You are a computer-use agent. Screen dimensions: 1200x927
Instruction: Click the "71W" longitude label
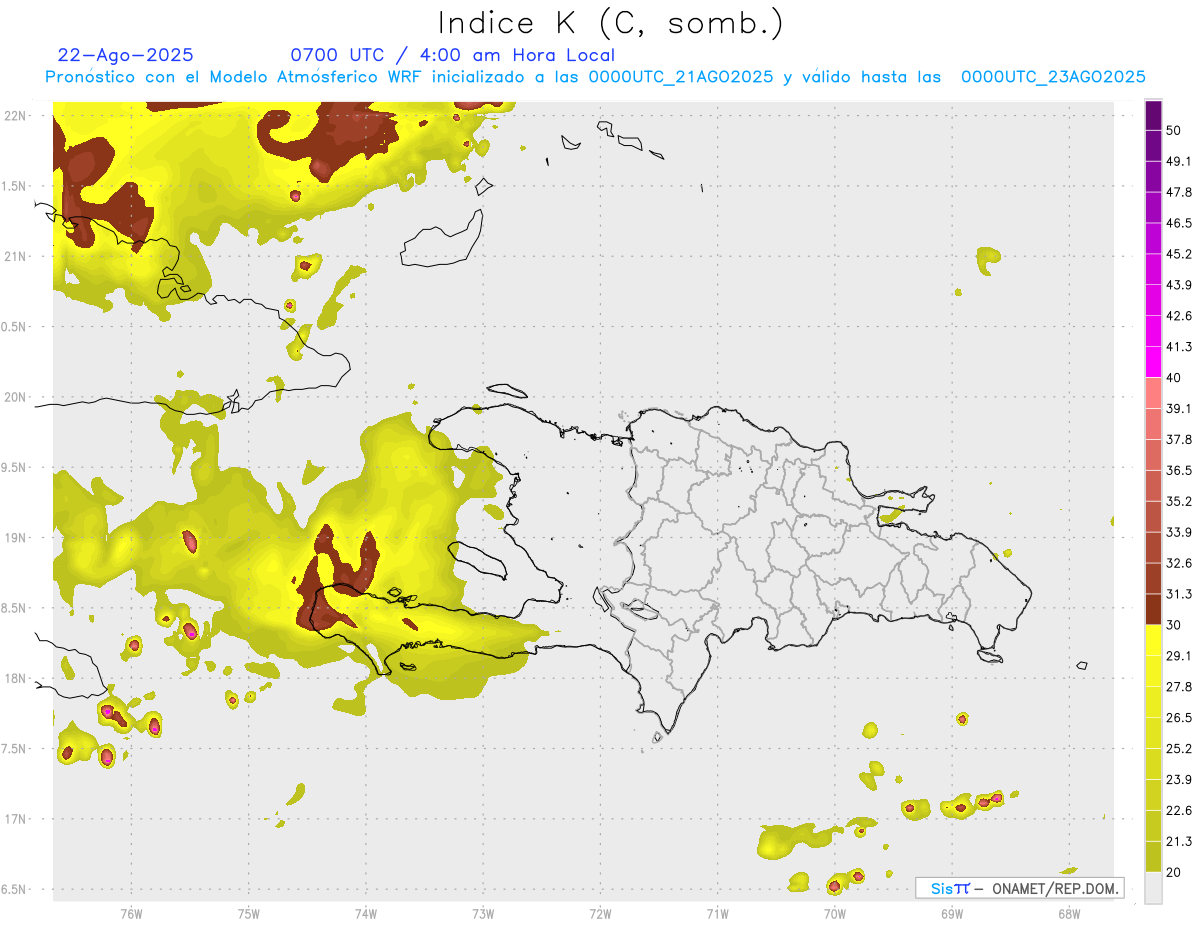point(717,914)
